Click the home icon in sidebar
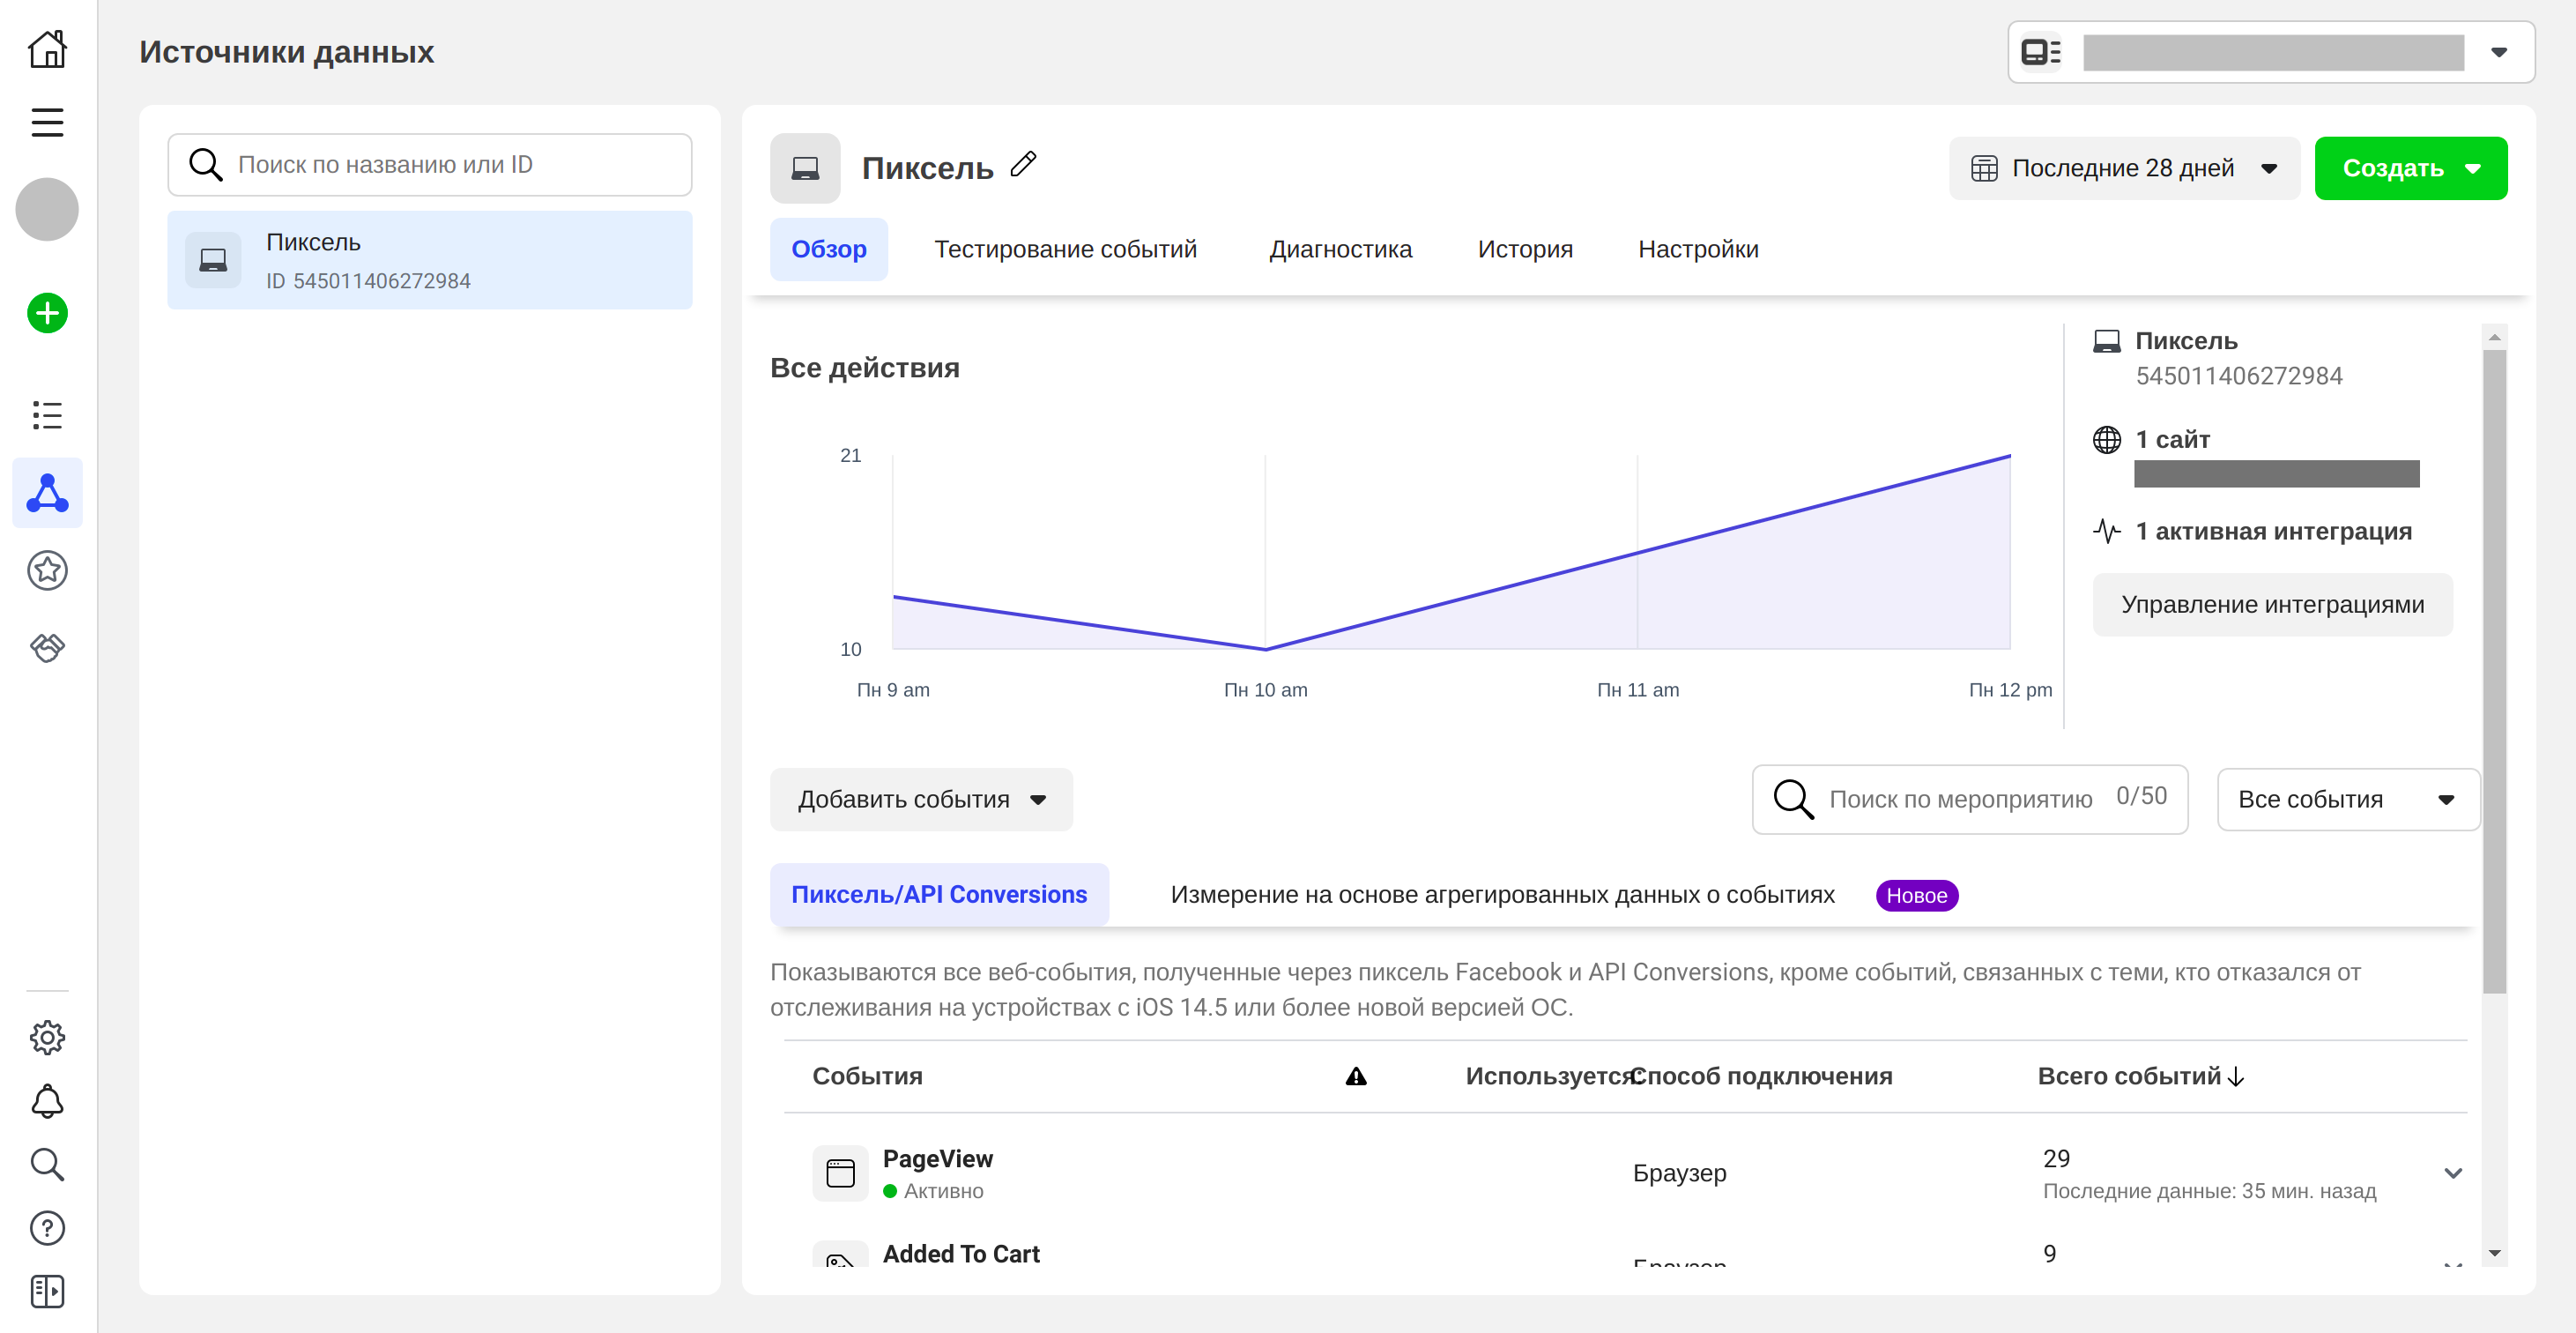This screenshot has height=1333, width=2576. coord(47,48)
